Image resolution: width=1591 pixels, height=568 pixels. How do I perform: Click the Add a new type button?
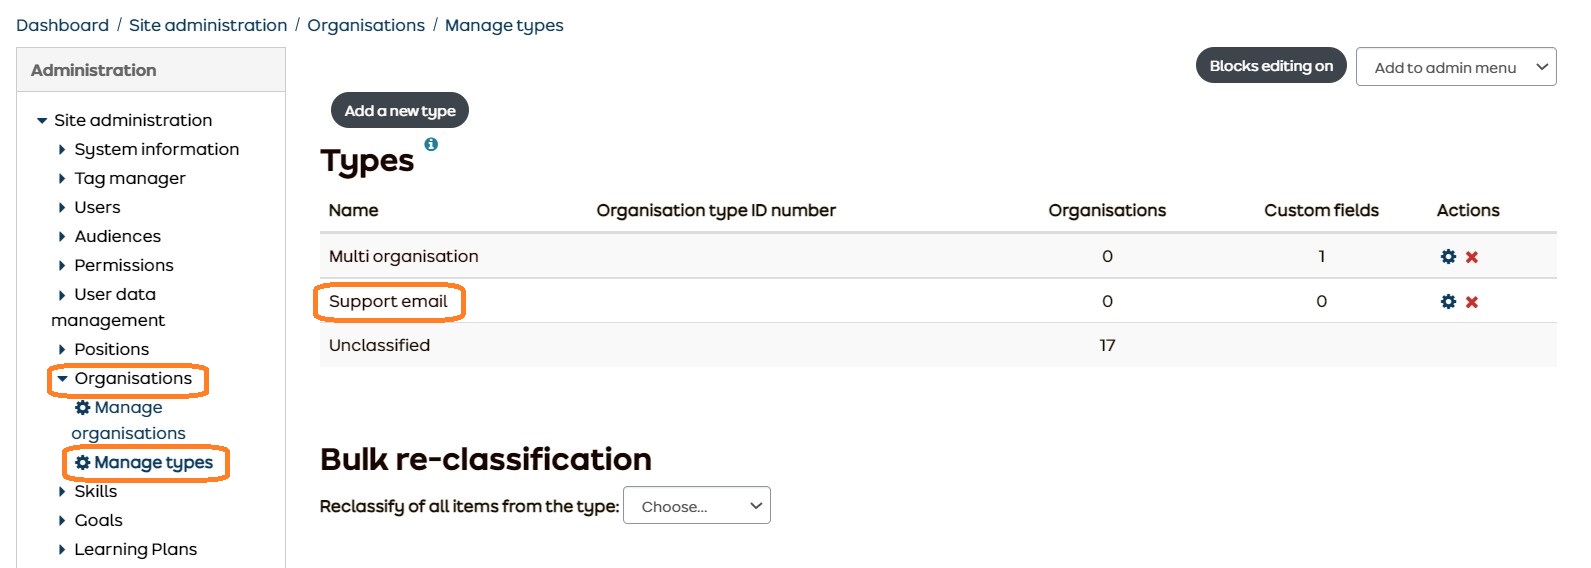[x=400, y=110]
